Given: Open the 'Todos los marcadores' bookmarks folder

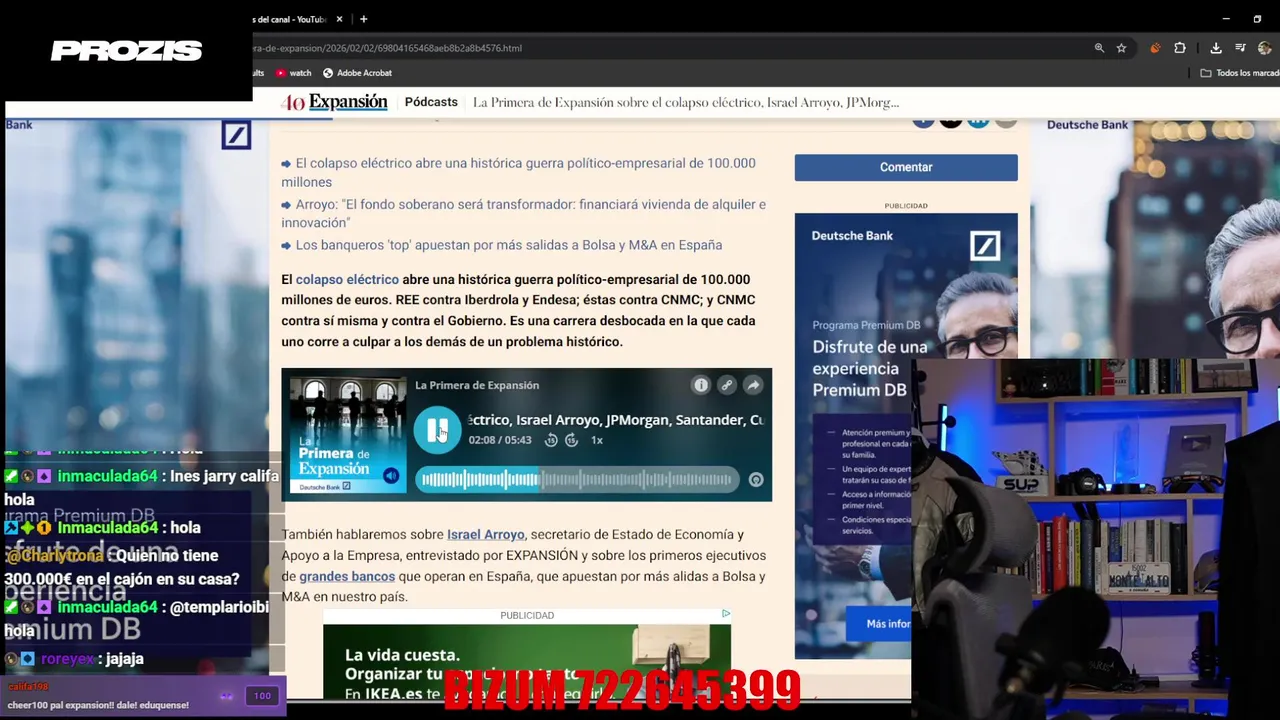Looking at the screenshot, I should point(1240,73).
